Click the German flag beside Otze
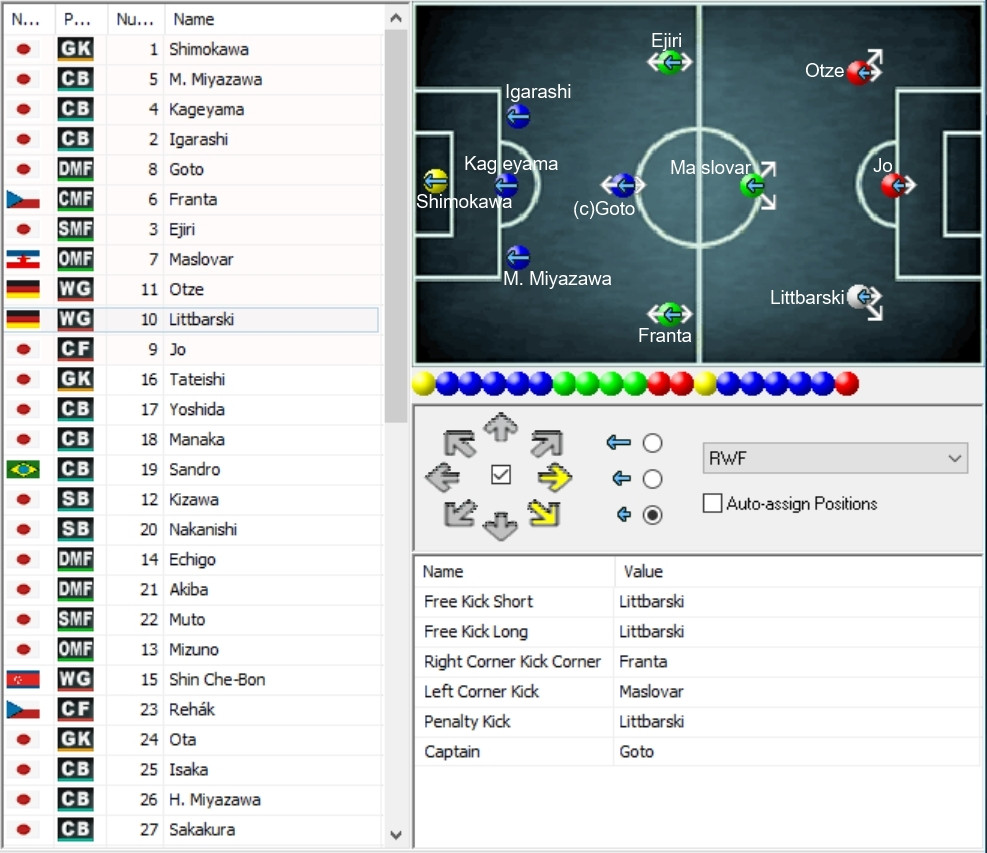Image resolution: width=987 pixels, height=853 pixels. click(23, 289)
